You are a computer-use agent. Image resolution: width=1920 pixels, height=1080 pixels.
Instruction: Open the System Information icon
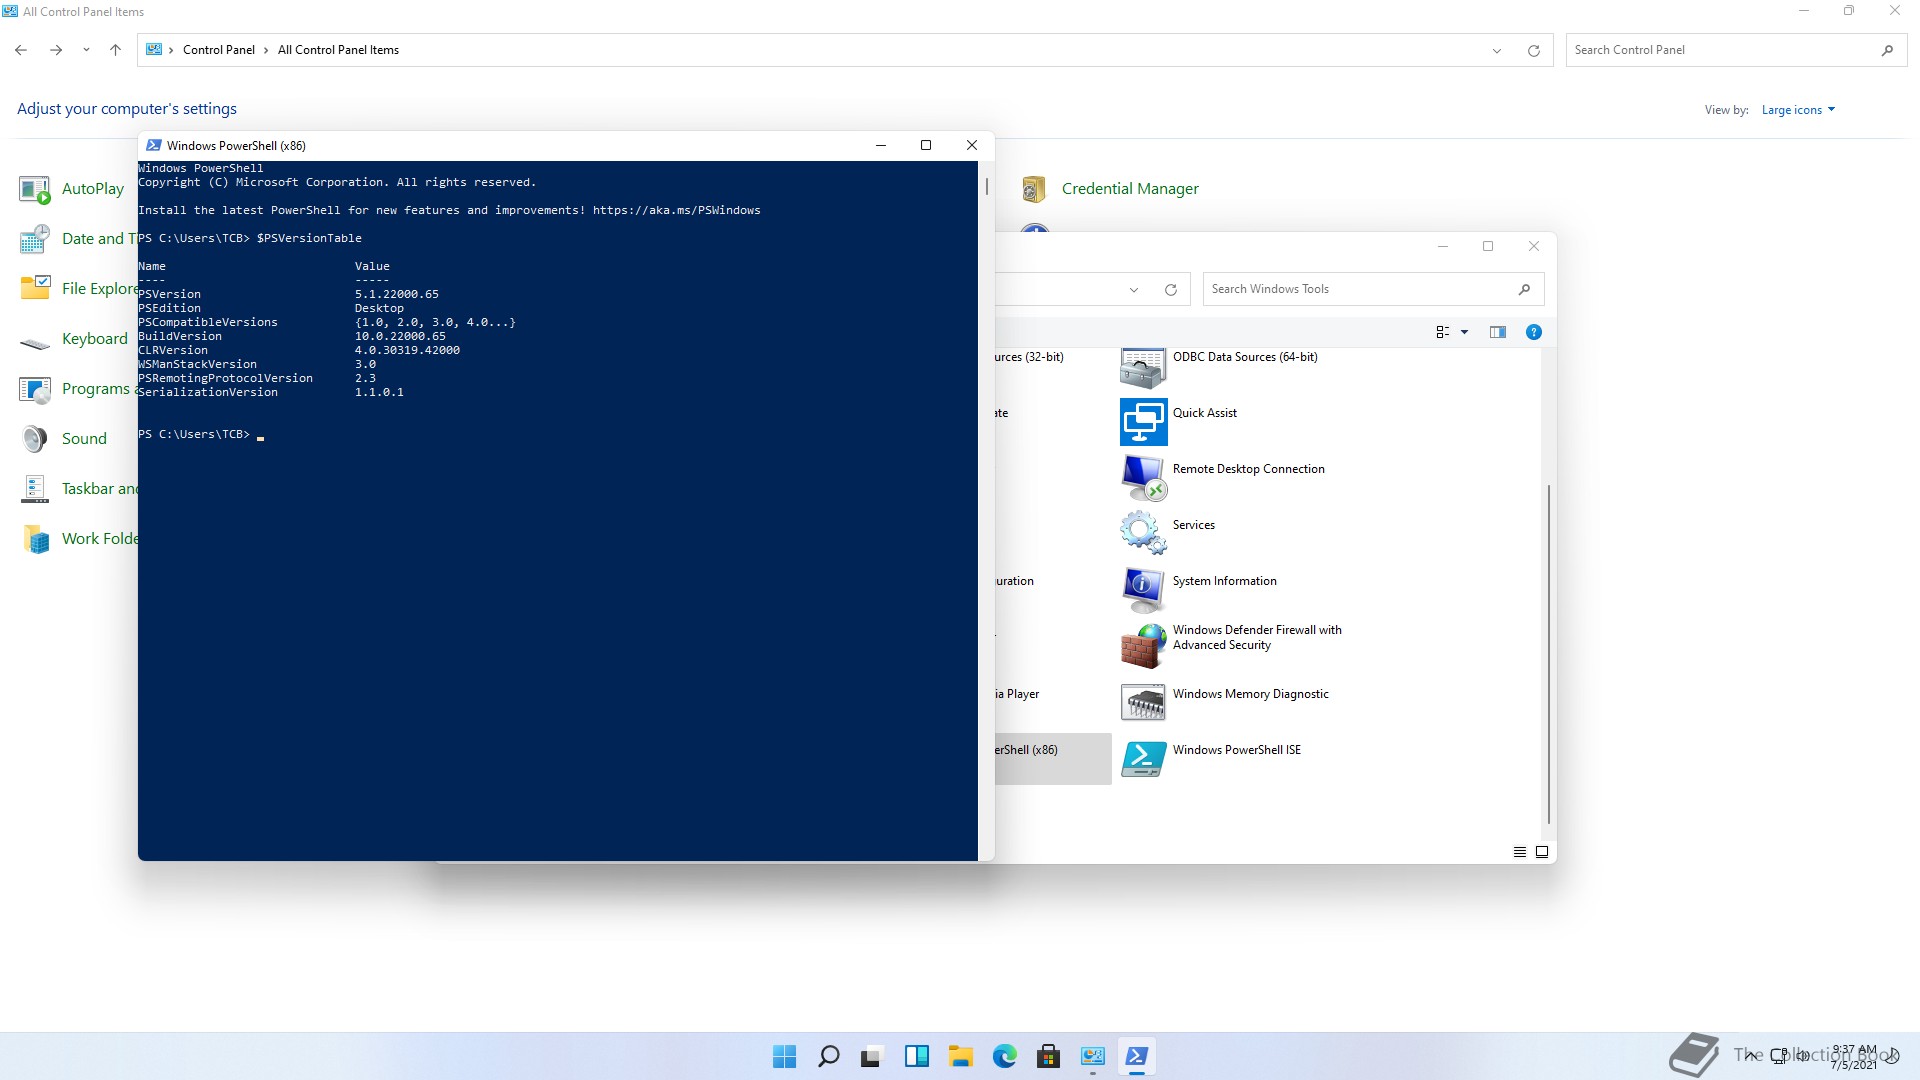pos(1143,590)
